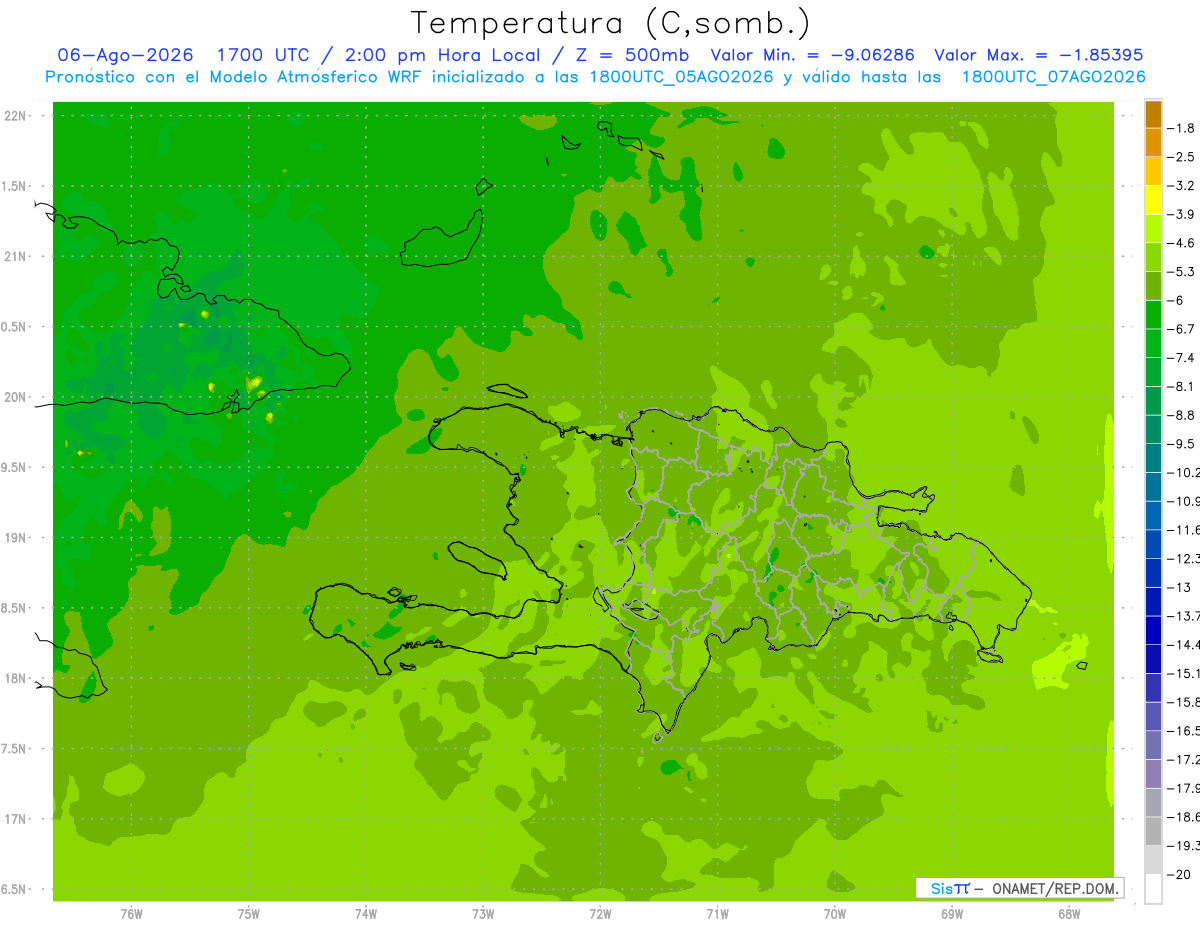Click the dark orange swatch above -1.8

coord(1153,114)
